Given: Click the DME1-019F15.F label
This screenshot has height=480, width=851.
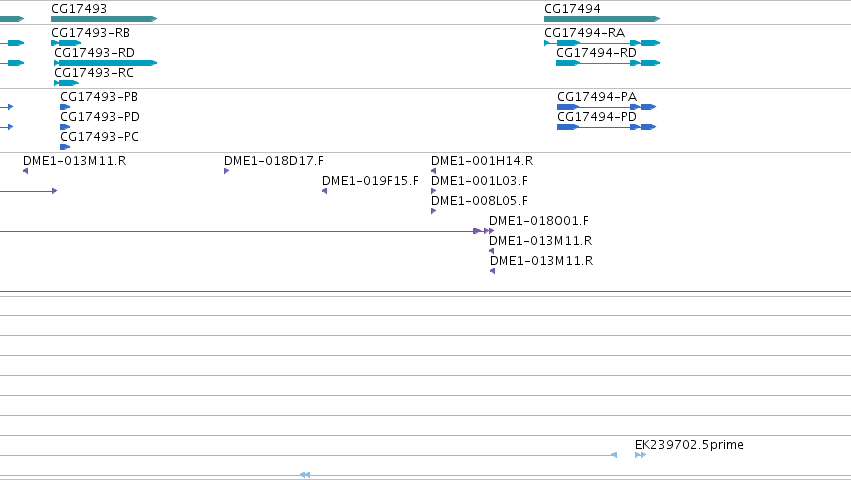Looking at the screenshot, I should click(370, 181).
